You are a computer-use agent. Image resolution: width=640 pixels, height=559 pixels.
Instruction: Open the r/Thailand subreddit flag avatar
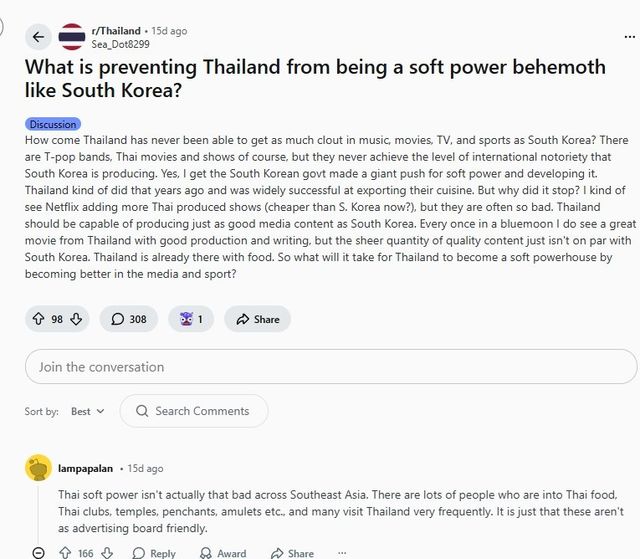(71, 37)
